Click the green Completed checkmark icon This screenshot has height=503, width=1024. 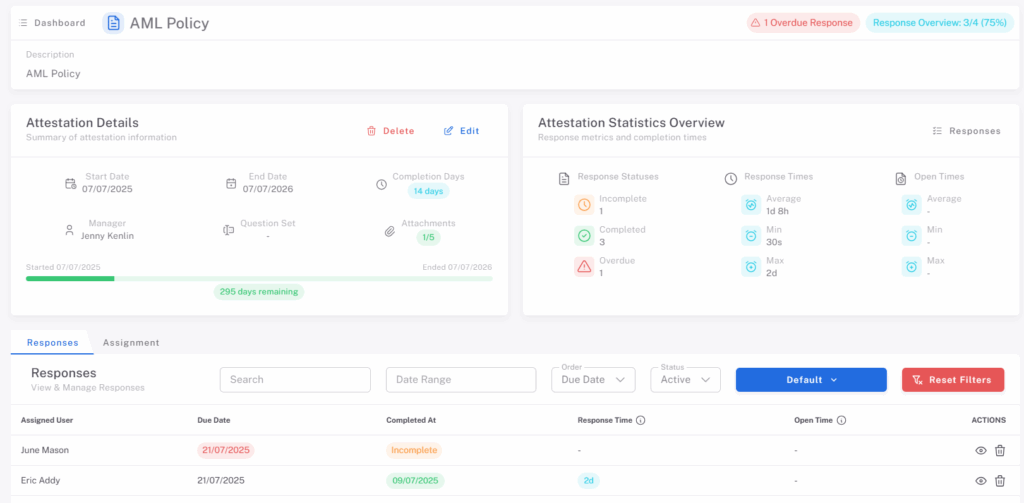(x=584, y=235)
